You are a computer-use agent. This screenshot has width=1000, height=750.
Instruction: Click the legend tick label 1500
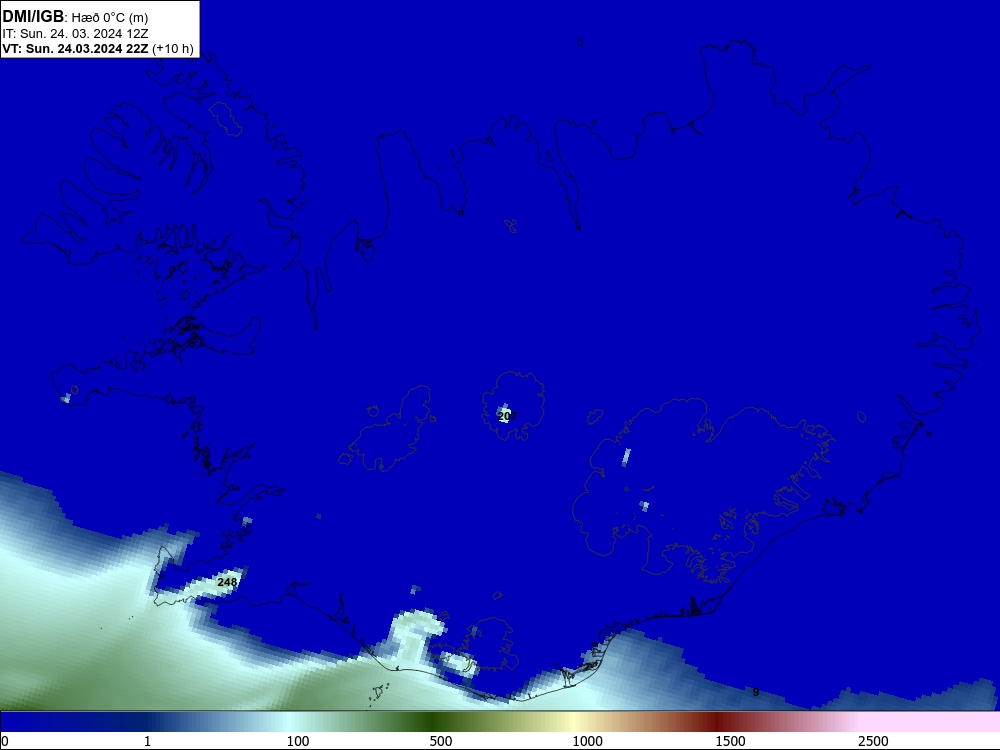(x=730, y=741)
